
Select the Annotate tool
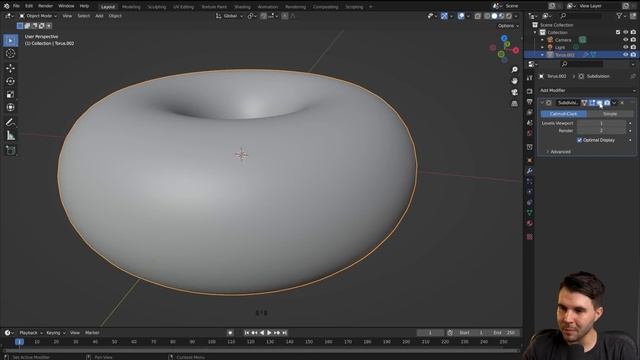click(x=11, y=122)
